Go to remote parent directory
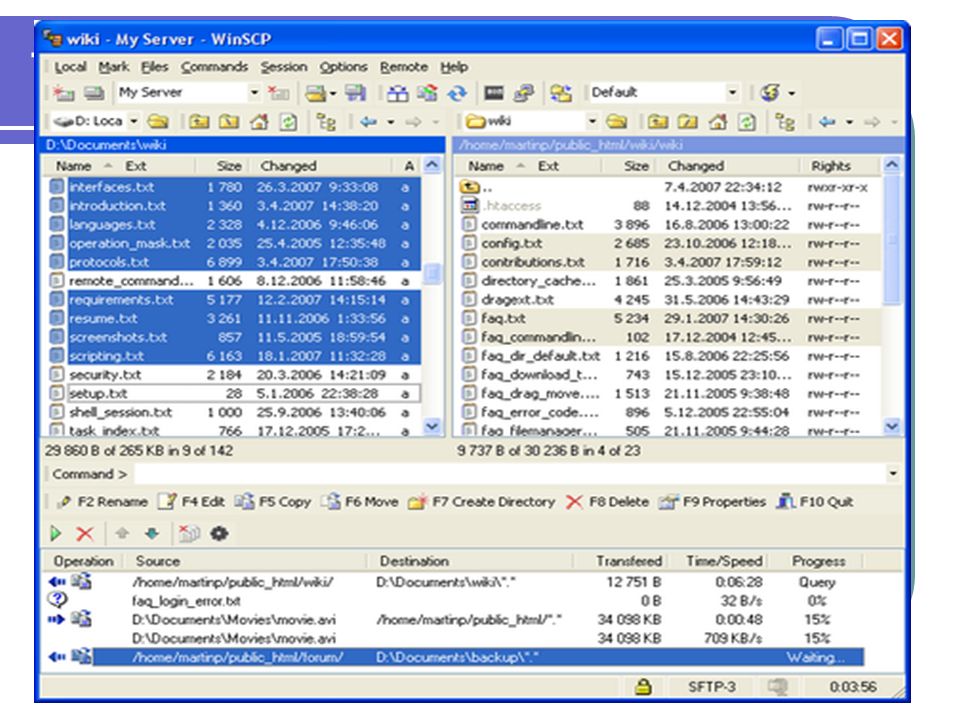This screenshot has width=960, height=720. (658, 122)
